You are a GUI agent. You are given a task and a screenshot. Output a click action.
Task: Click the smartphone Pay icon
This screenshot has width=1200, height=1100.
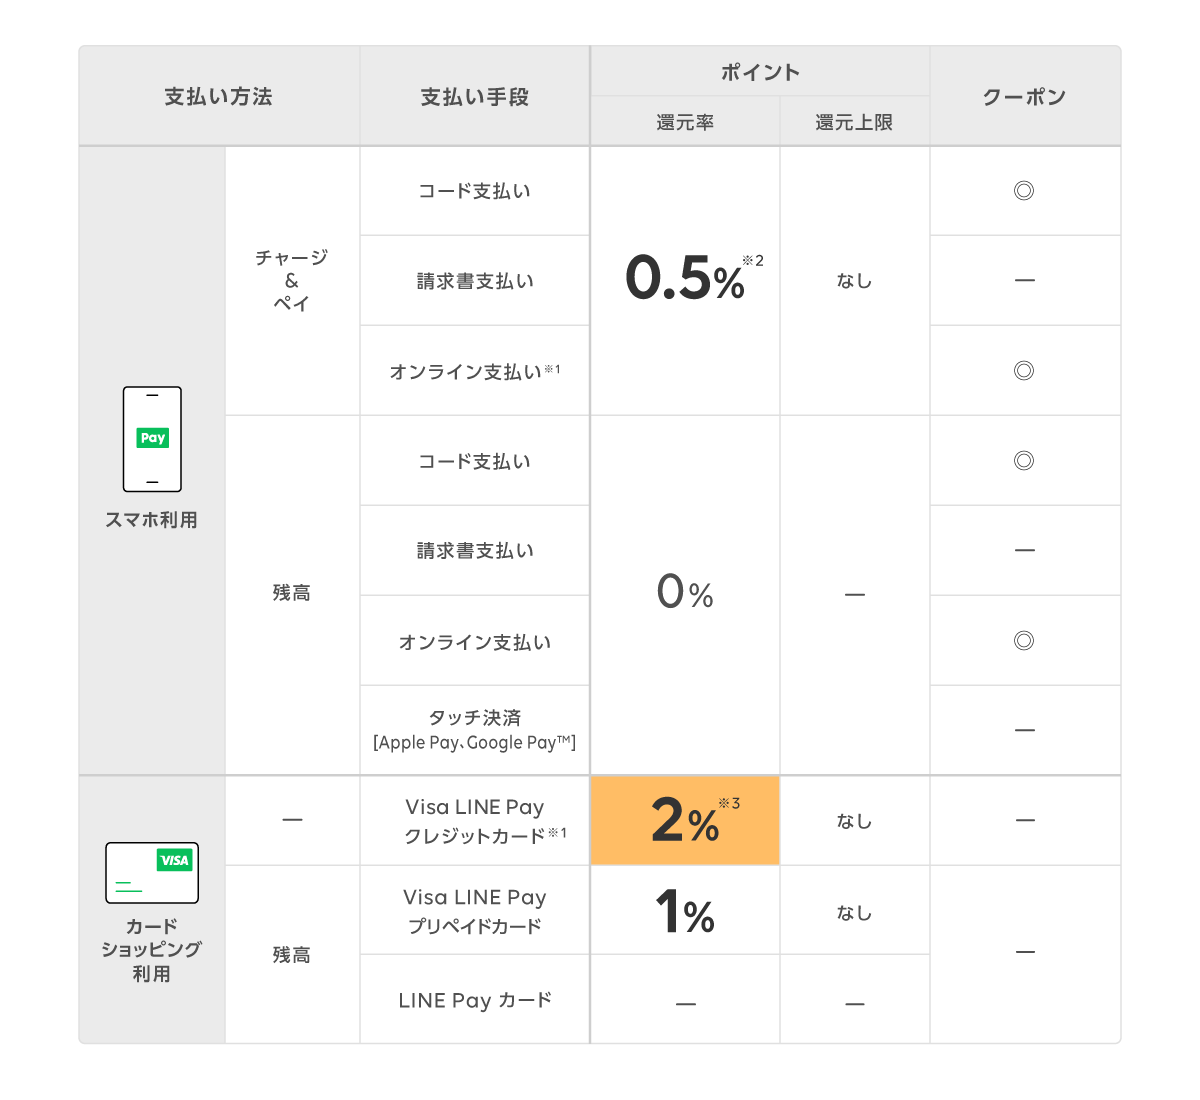pos(152,440)
